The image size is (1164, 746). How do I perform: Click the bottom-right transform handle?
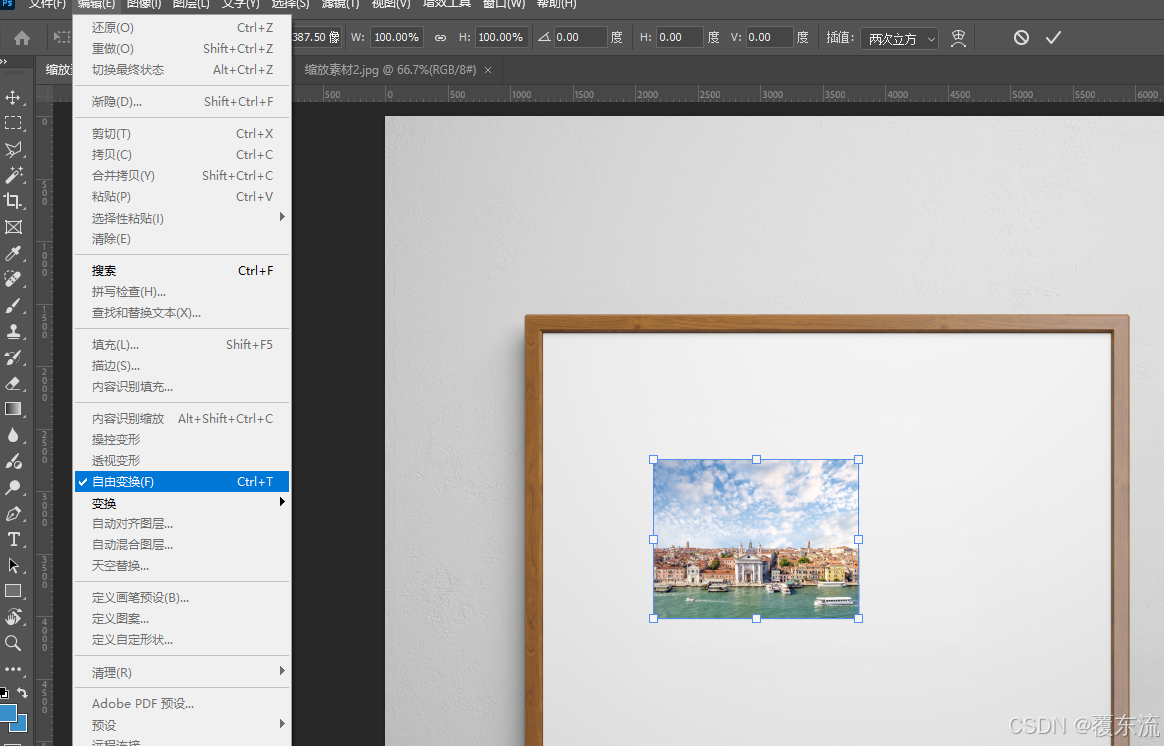tap(859, 618)
